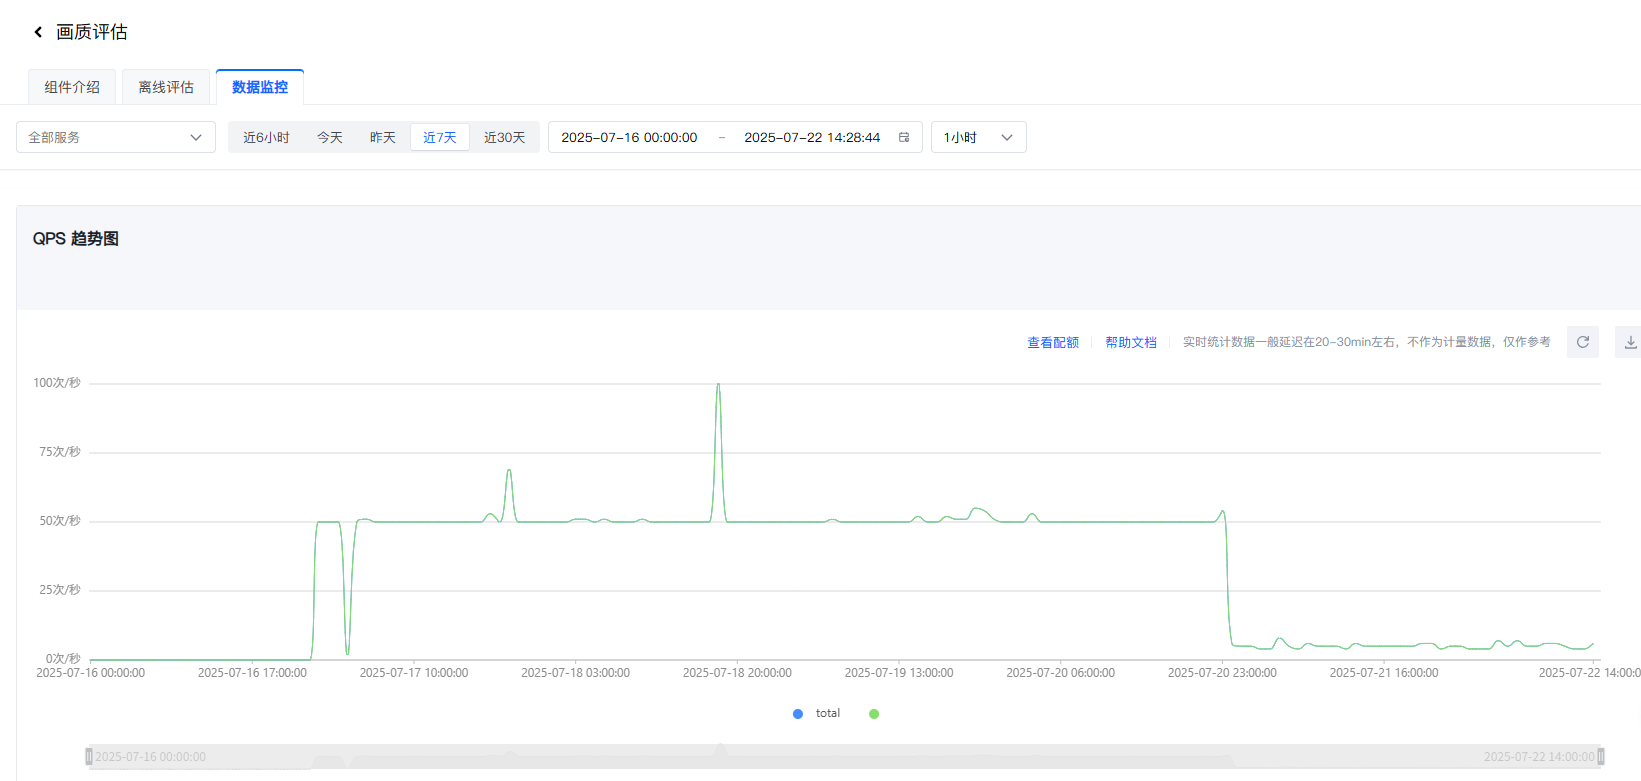
Task: Select the 昨天 time range
Action: coord(383,137)
